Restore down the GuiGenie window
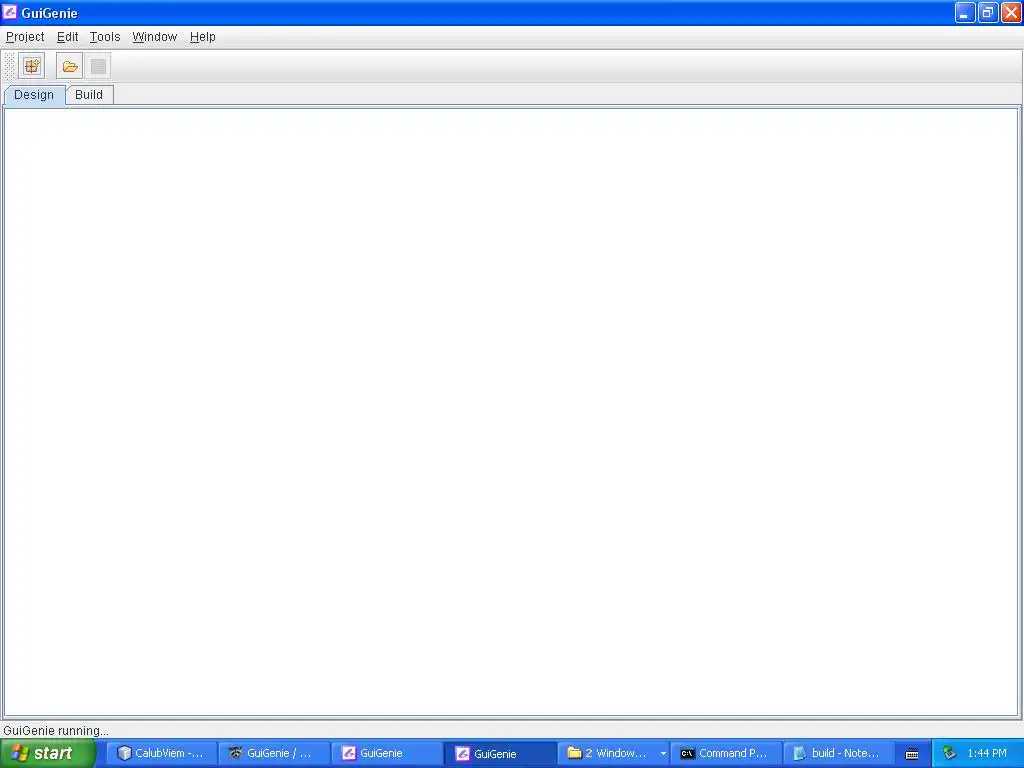The width and height of the screenshot is (1024, 768). (x=988, y=12)
